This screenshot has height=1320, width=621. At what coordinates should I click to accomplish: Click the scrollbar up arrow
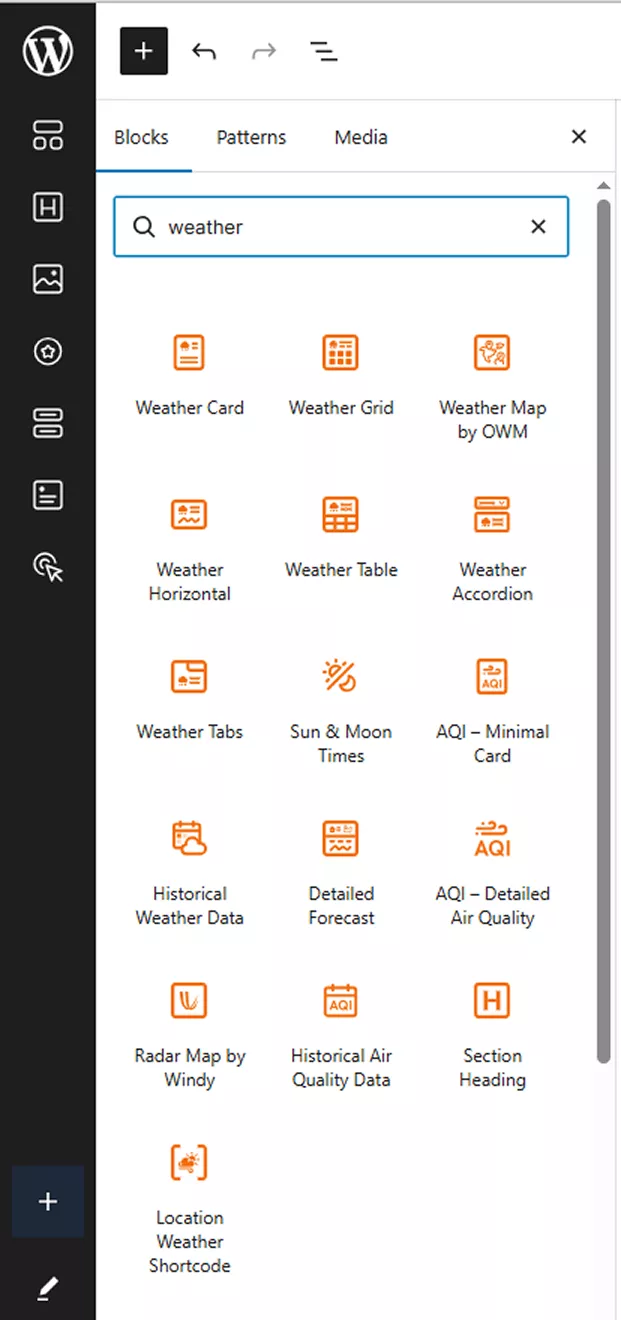tap(603, 186)
